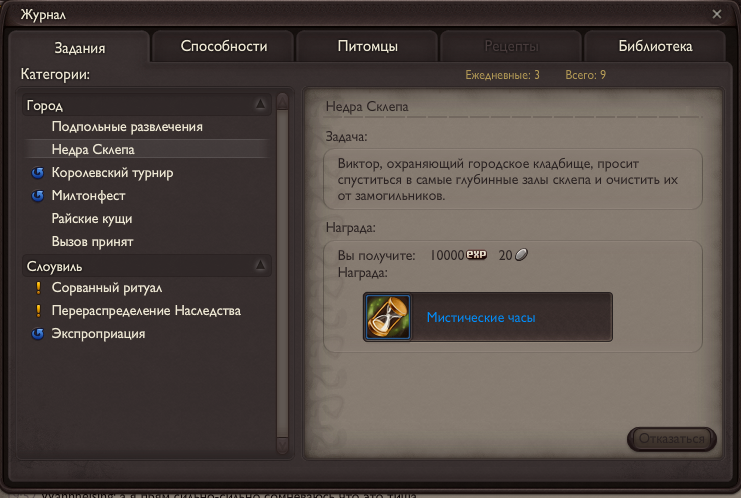The height and width of the screenshot is (498, 741).
Task: Click the Мистические часы hourglass reward icon
Action: pos(388,317)
